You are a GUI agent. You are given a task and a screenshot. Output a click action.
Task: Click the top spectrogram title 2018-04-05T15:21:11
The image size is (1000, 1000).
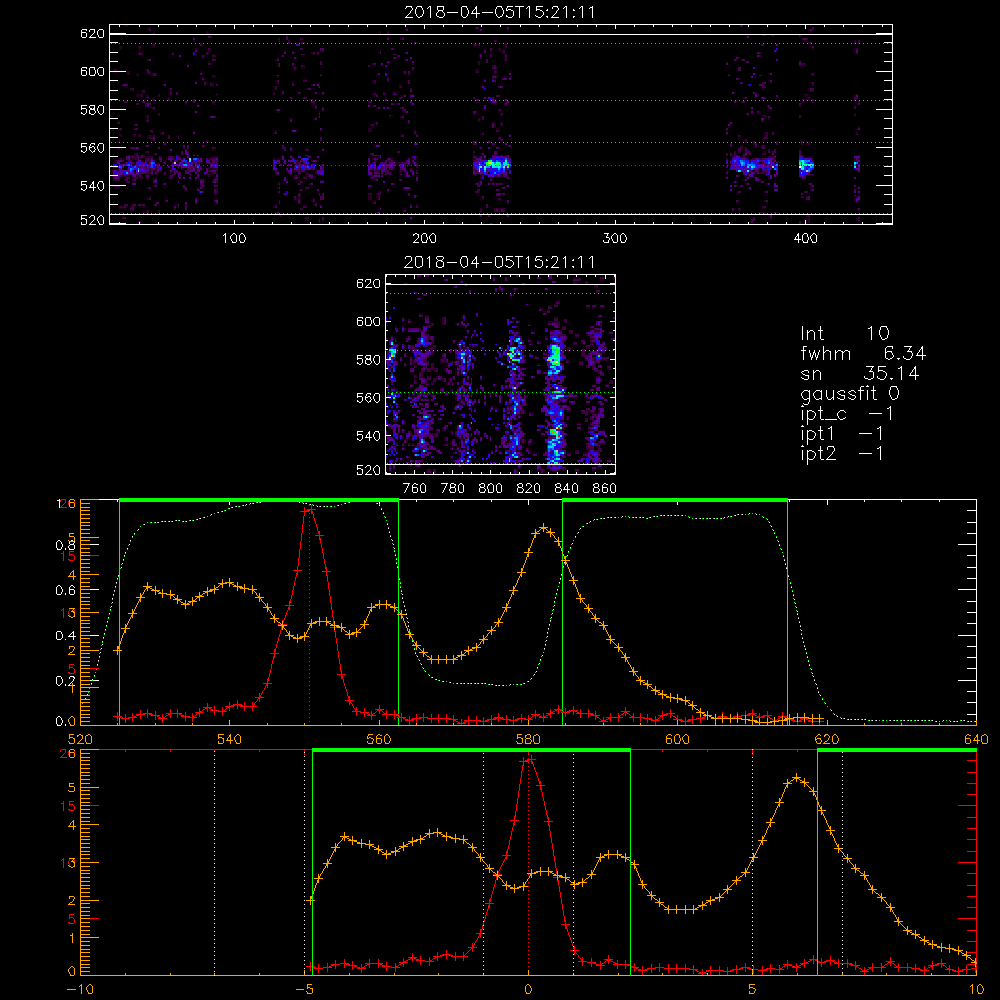pyautogui.click(x=499, y=12)
